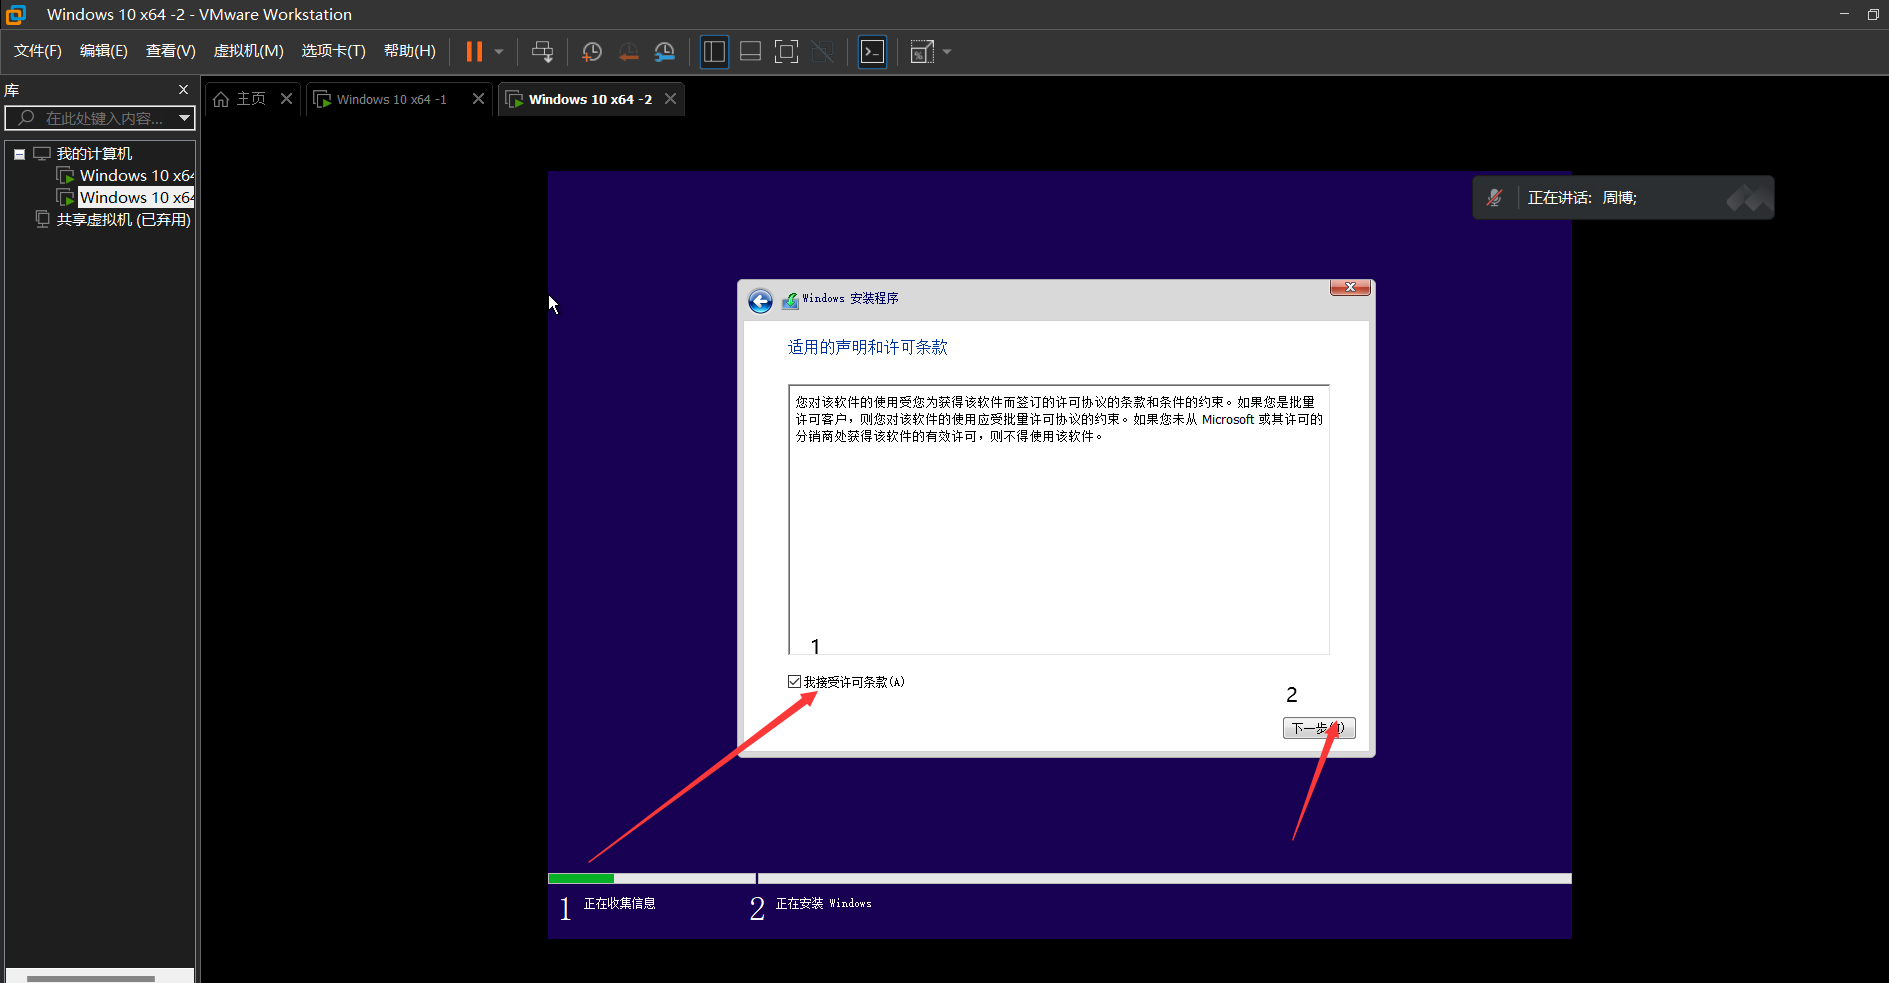
Task: Switch to Windows 10 x64 -2 tab
Action: (590, 99)
